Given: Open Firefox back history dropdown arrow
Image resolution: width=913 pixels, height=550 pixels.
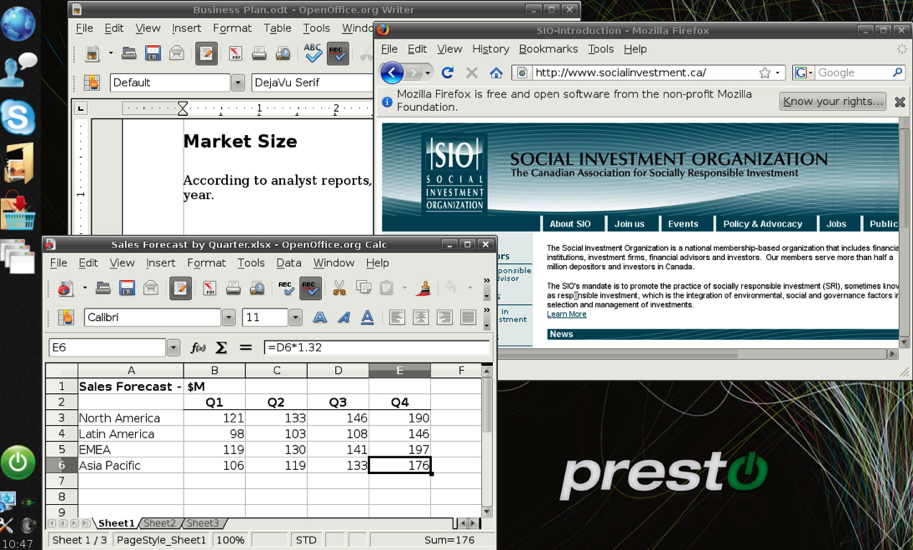Looking at the screenshot, I should (428, 73).
